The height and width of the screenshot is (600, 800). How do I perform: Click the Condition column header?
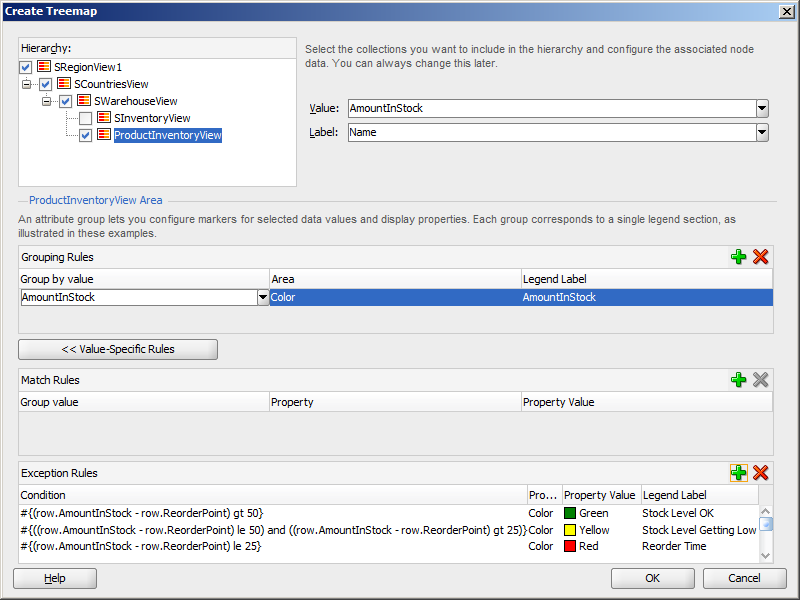coord(273,495)
